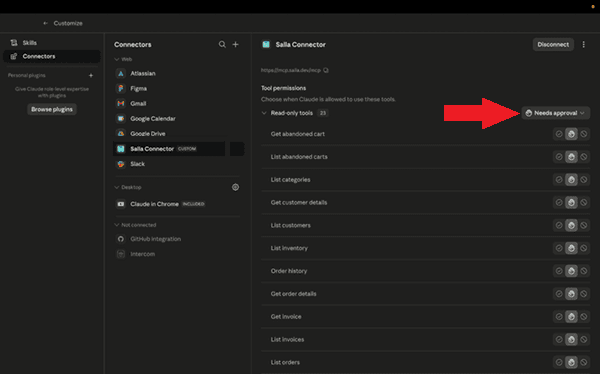Select Salla Connector in the list
600x374 pixels.
pyautogui.click(x=169, y=149)
